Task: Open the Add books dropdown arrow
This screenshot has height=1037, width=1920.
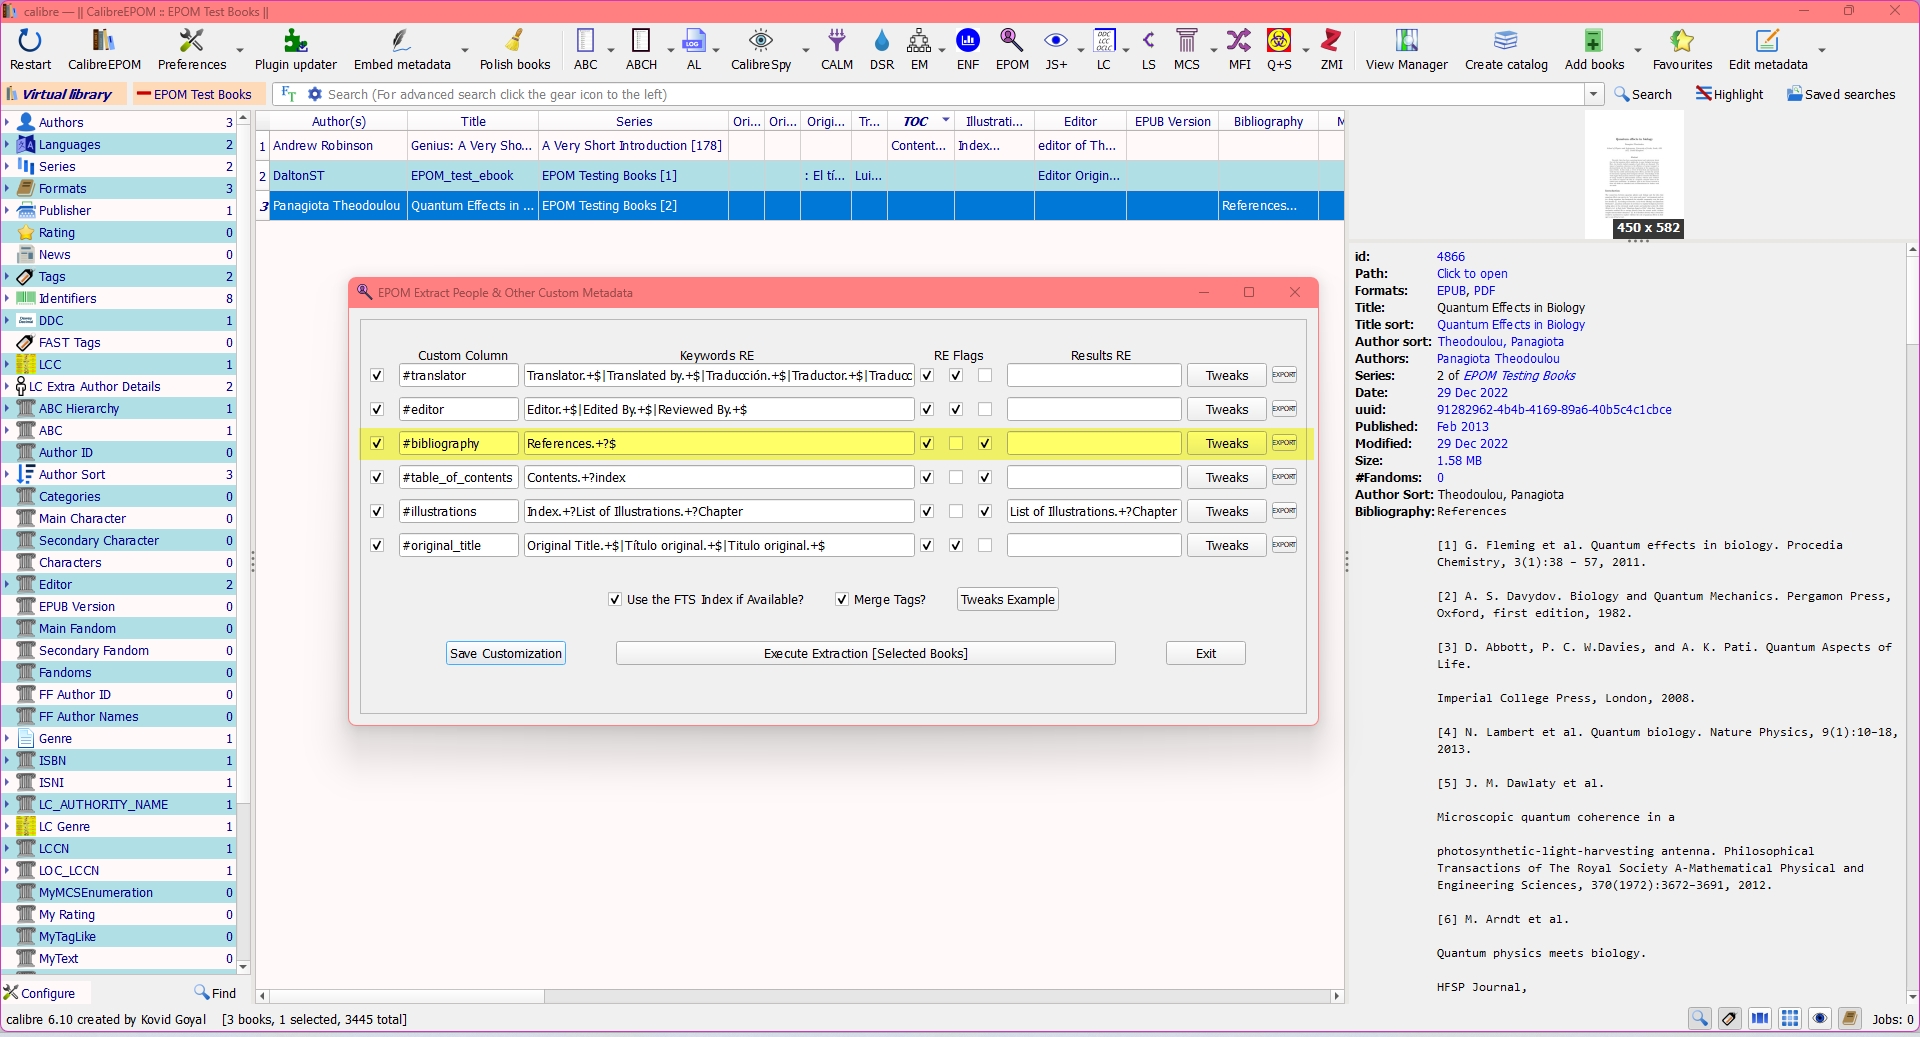Action: 1637,50
